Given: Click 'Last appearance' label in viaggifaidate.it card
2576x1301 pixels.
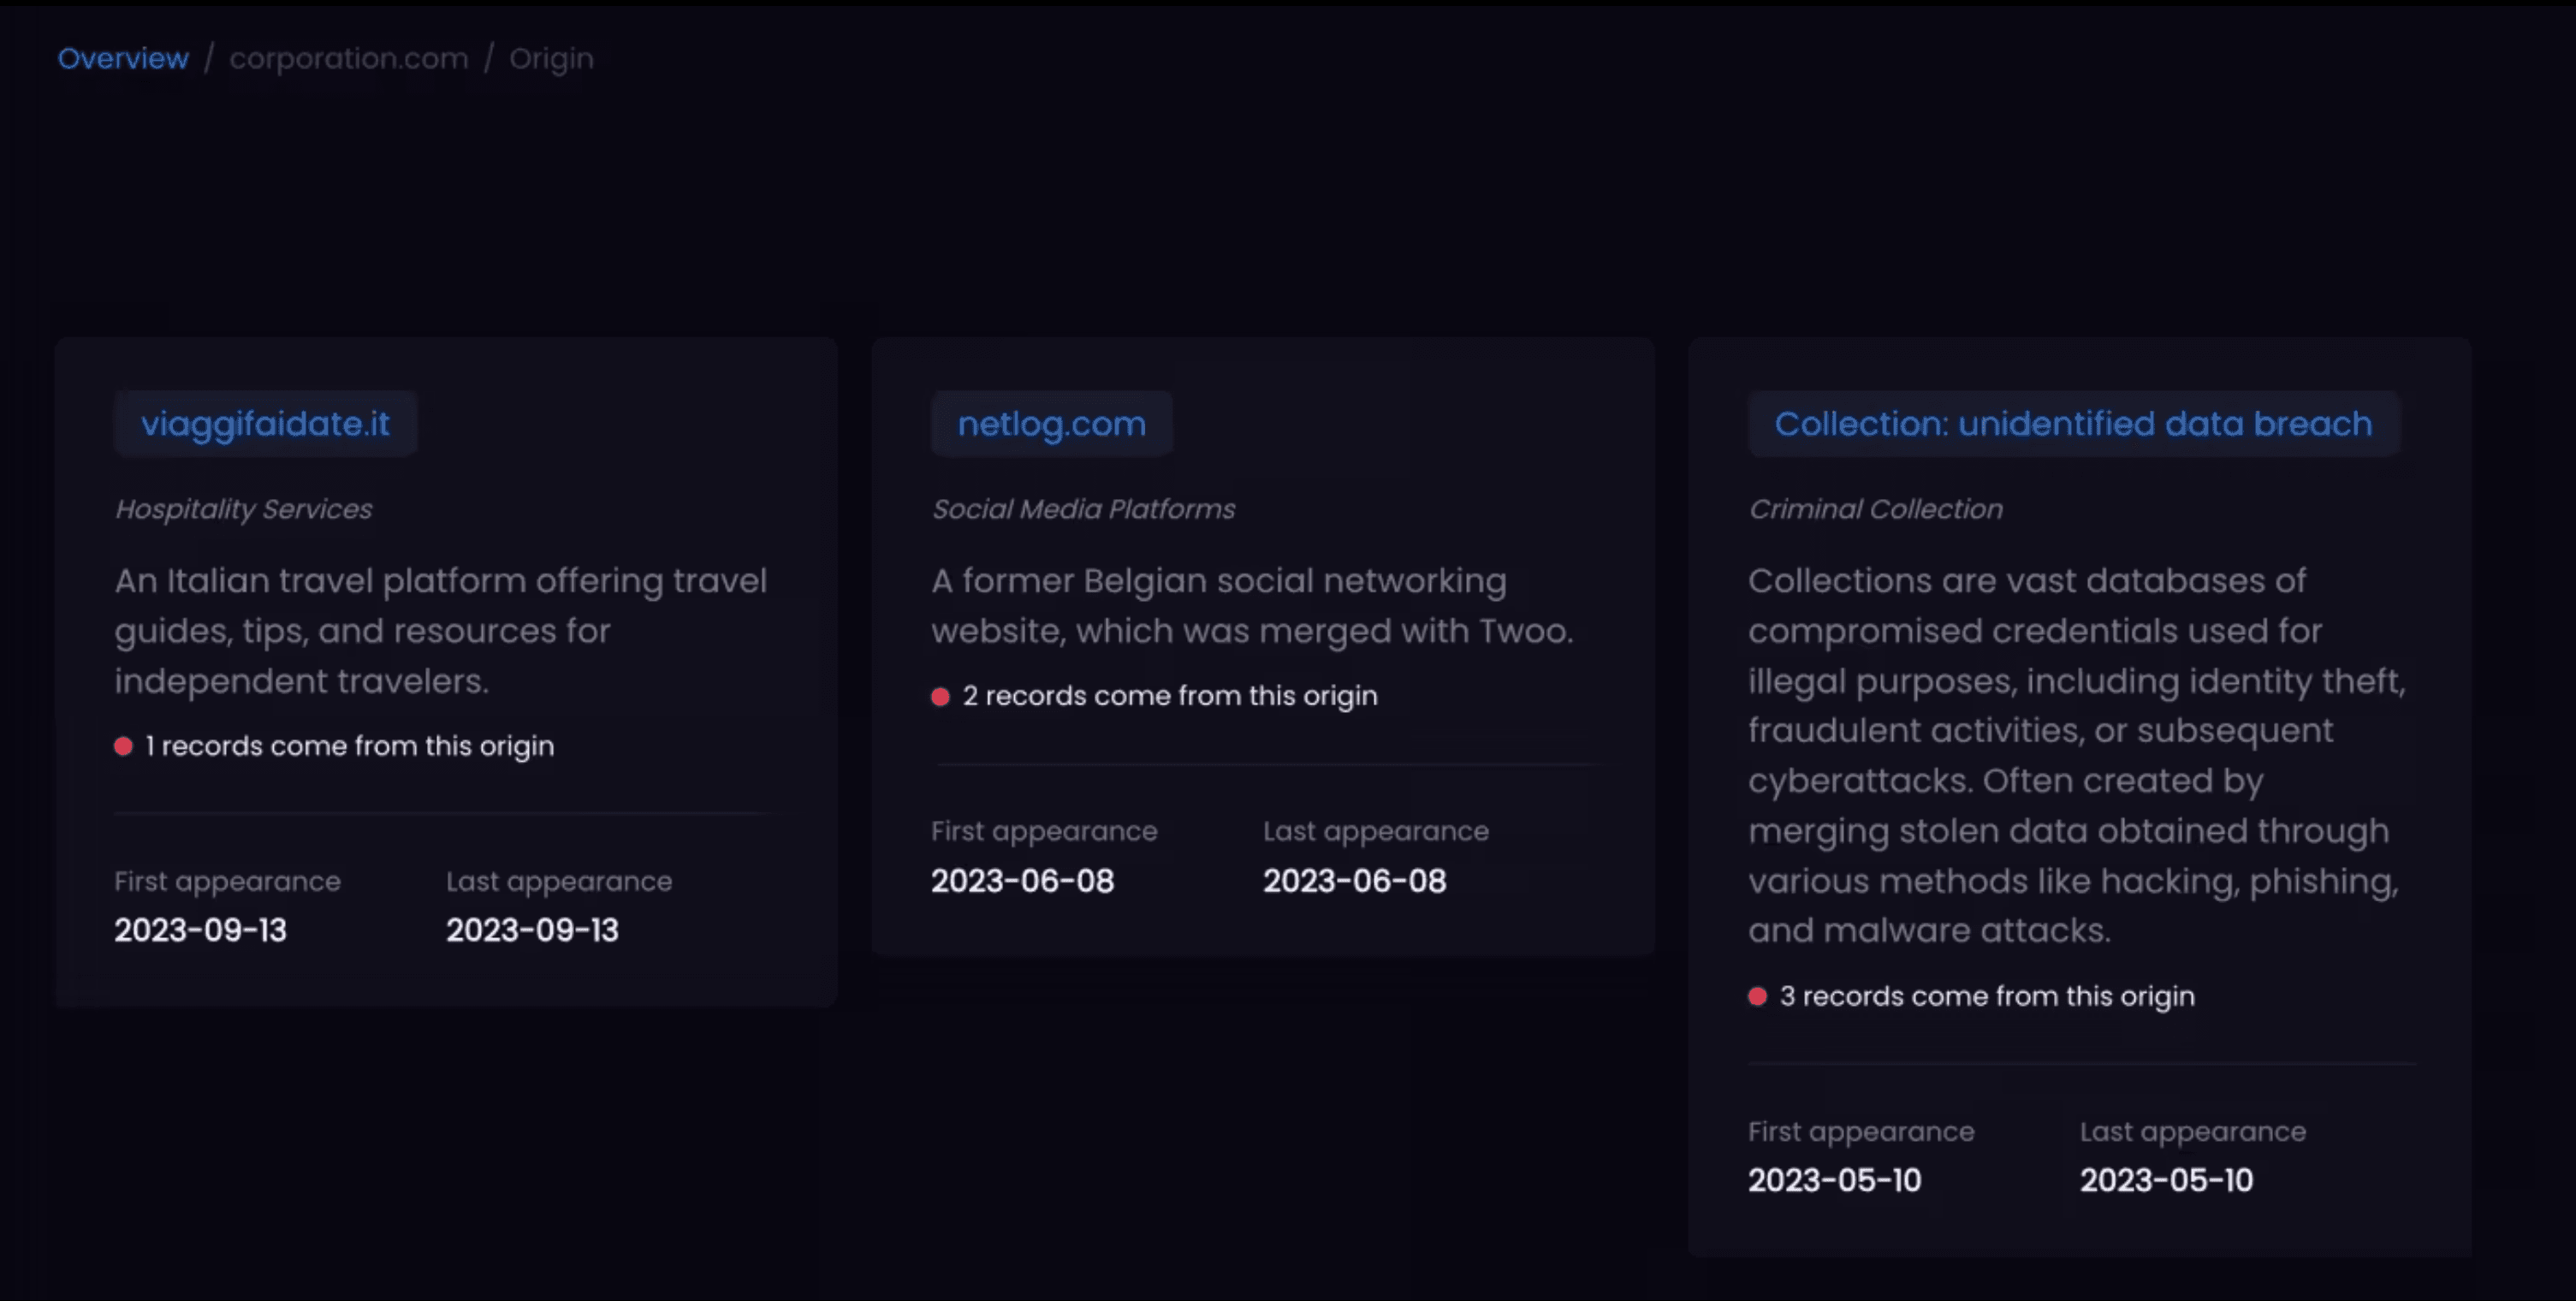Looking at the screenshot, I should click(559, 881).
